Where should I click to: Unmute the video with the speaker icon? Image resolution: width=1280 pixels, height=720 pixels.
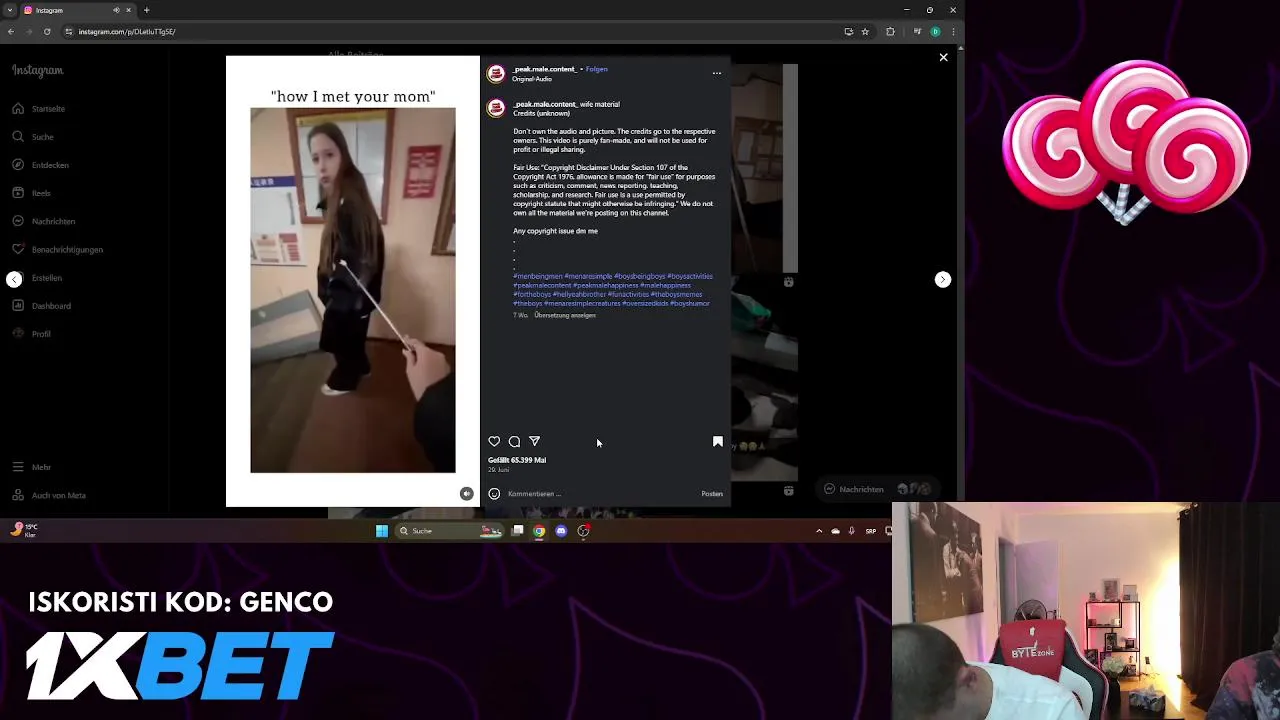pos(466,493)
